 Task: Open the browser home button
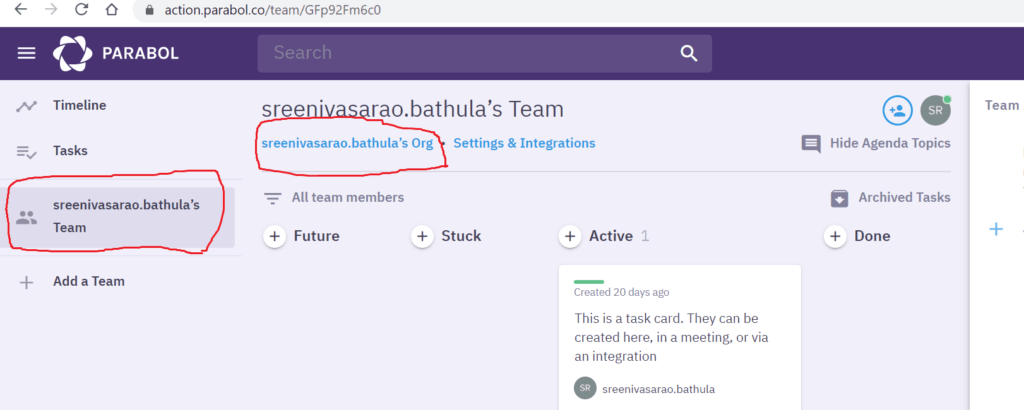click(112, 10)
